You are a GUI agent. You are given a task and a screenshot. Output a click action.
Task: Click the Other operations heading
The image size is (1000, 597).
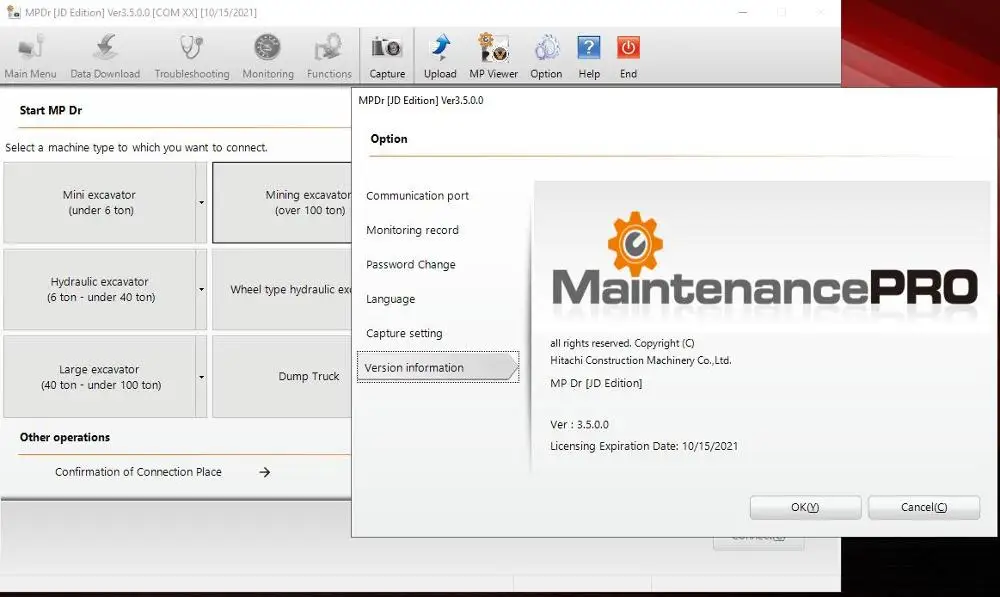pyautogui.click(x=64, y=437)
